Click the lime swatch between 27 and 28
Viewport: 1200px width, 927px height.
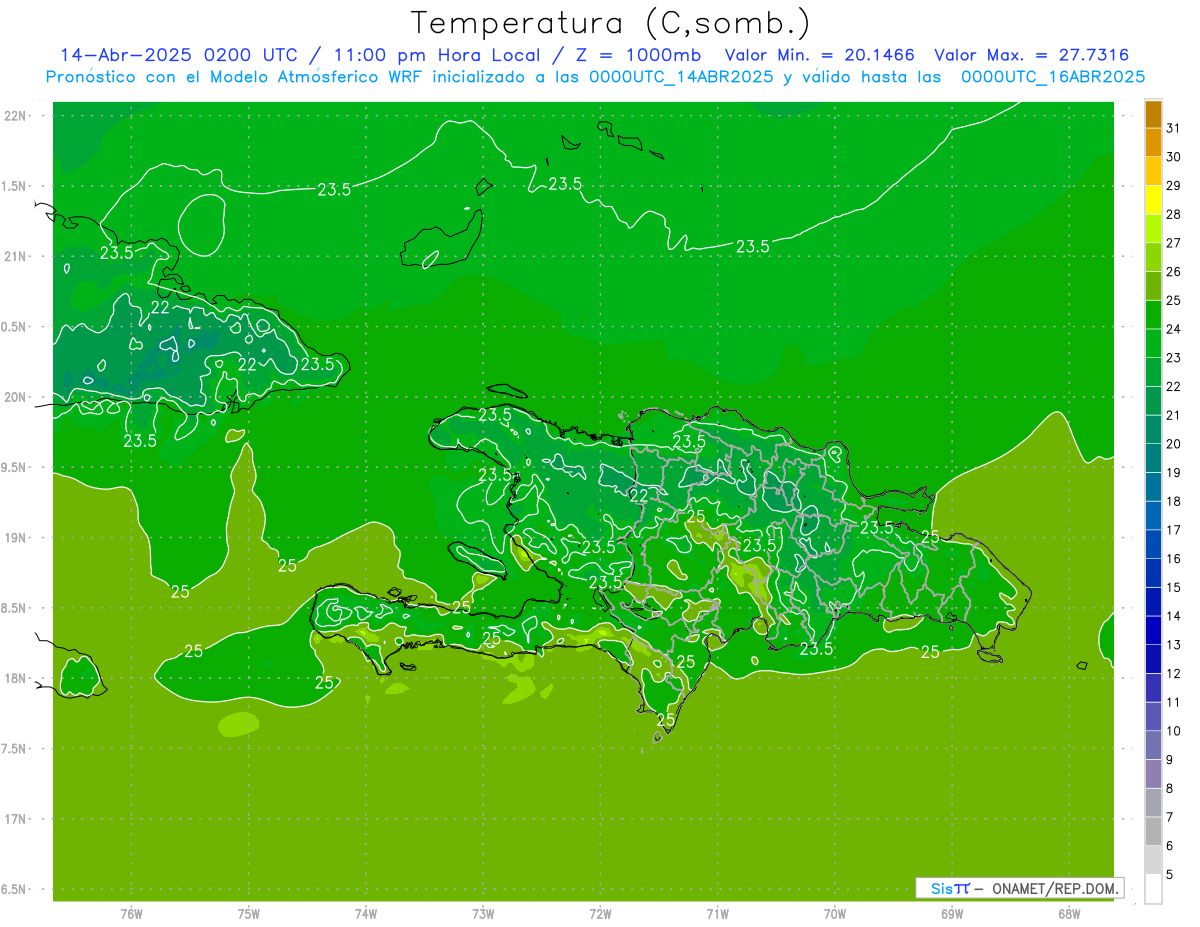1153,229
